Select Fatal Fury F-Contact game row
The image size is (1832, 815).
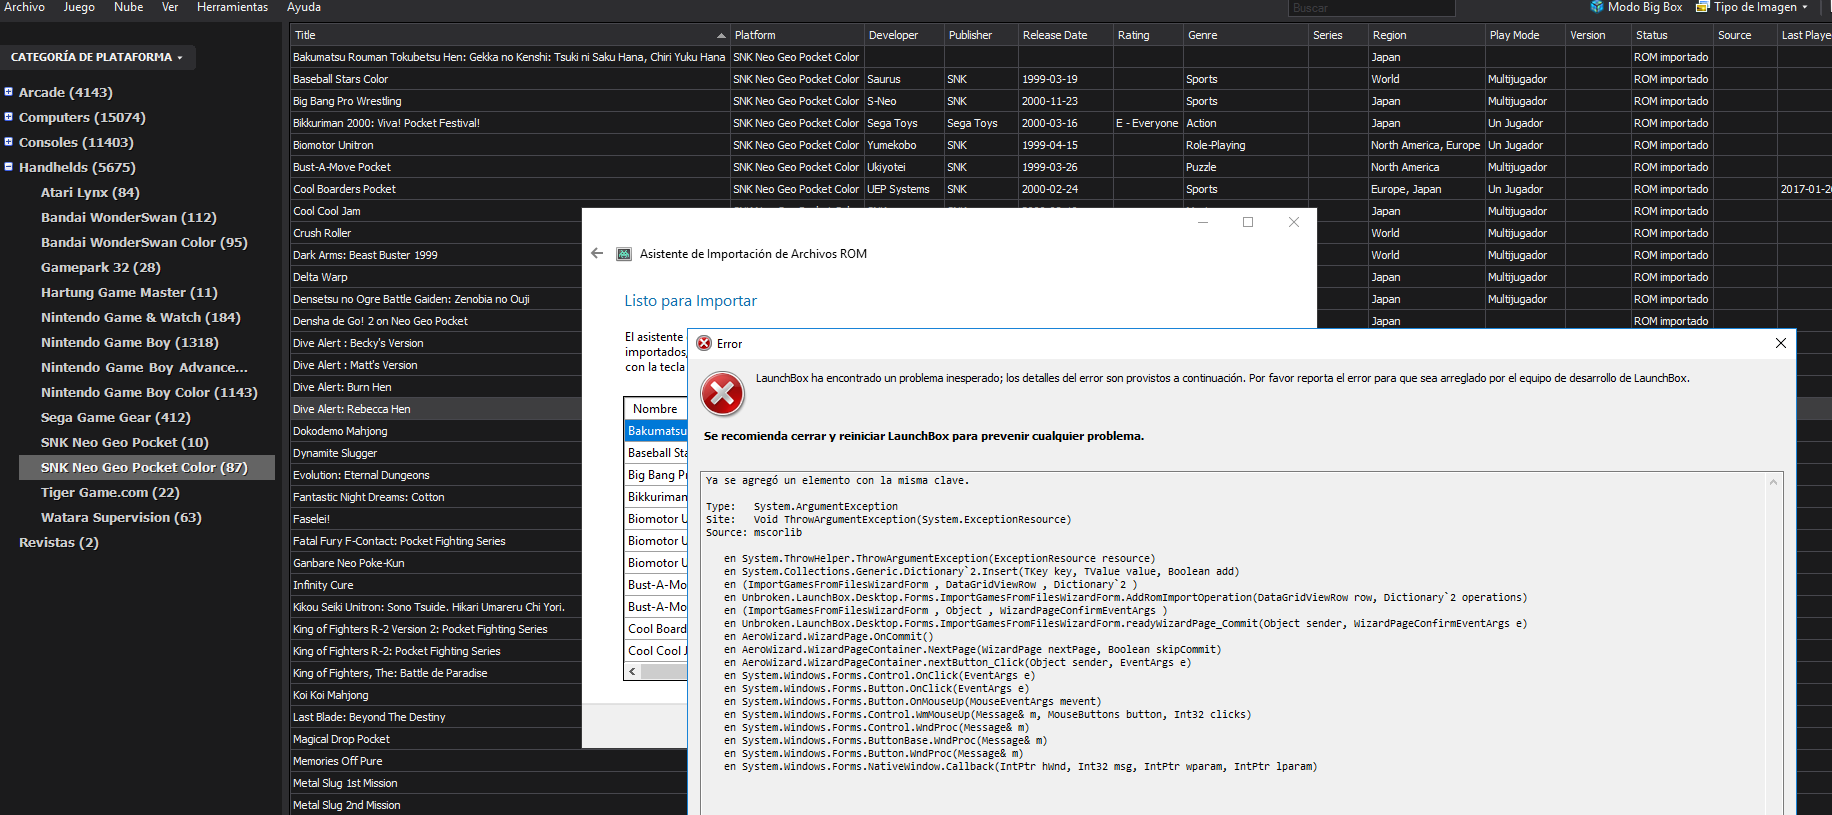436,541
